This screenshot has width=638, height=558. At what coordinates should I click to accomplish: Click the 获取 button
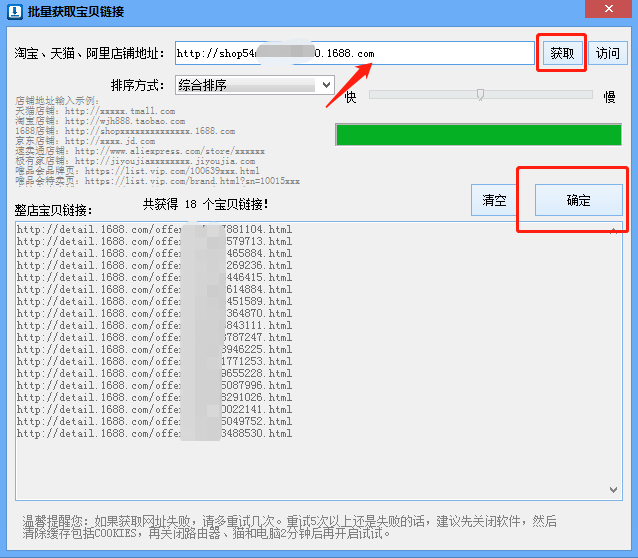562,53
